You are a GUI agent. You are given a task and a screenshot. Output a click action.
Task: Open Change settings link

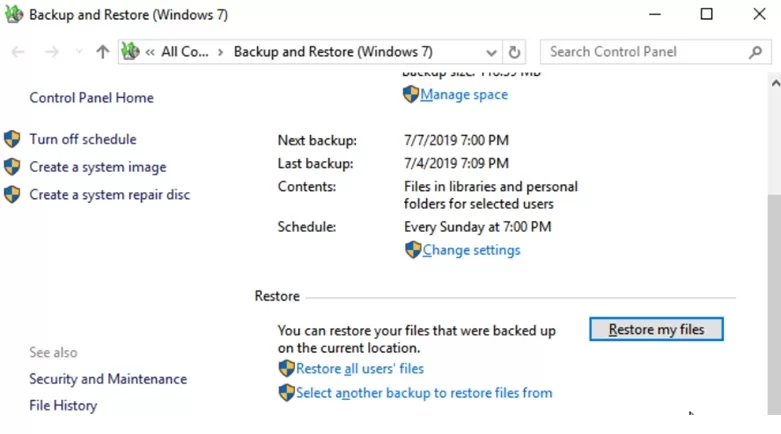(x=471, y=250)
